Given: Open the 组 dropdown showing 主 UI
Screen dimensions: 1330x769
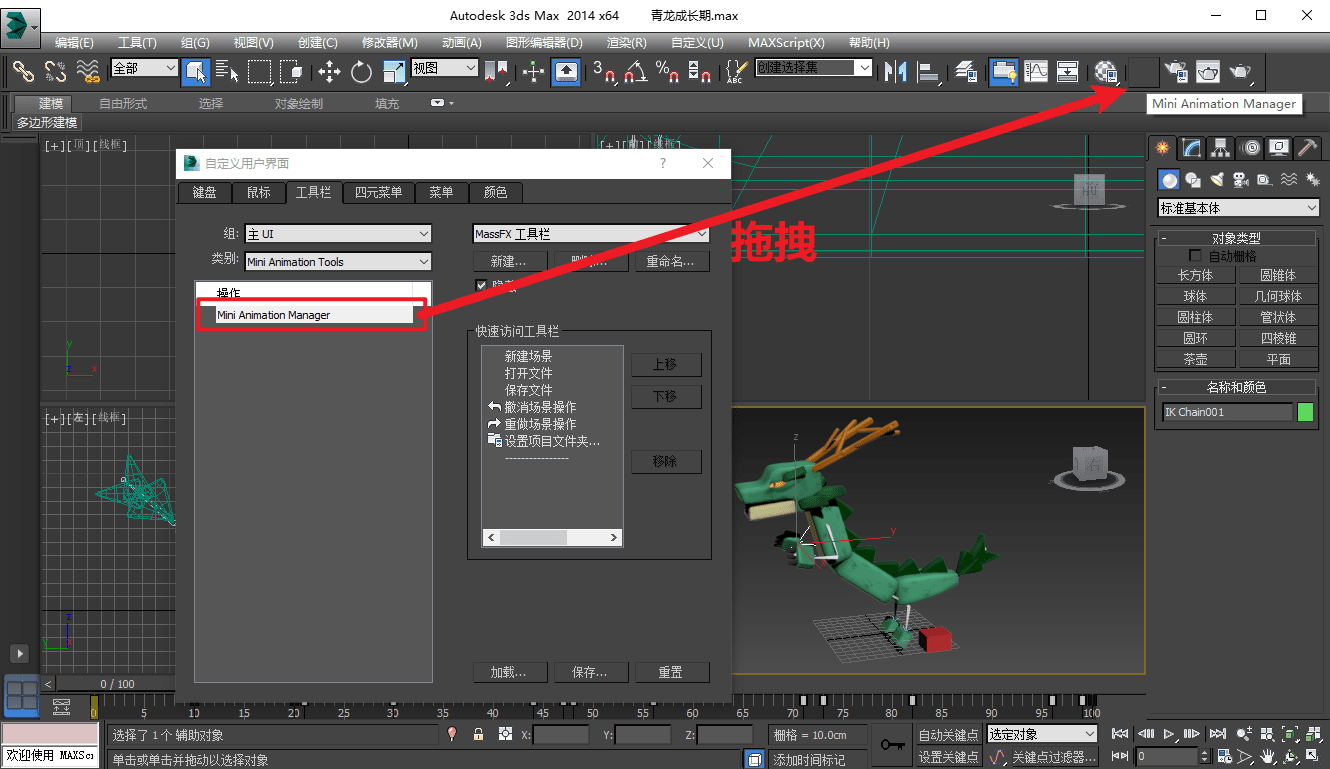Looking at the screenshot, I should tap(338, 234).
